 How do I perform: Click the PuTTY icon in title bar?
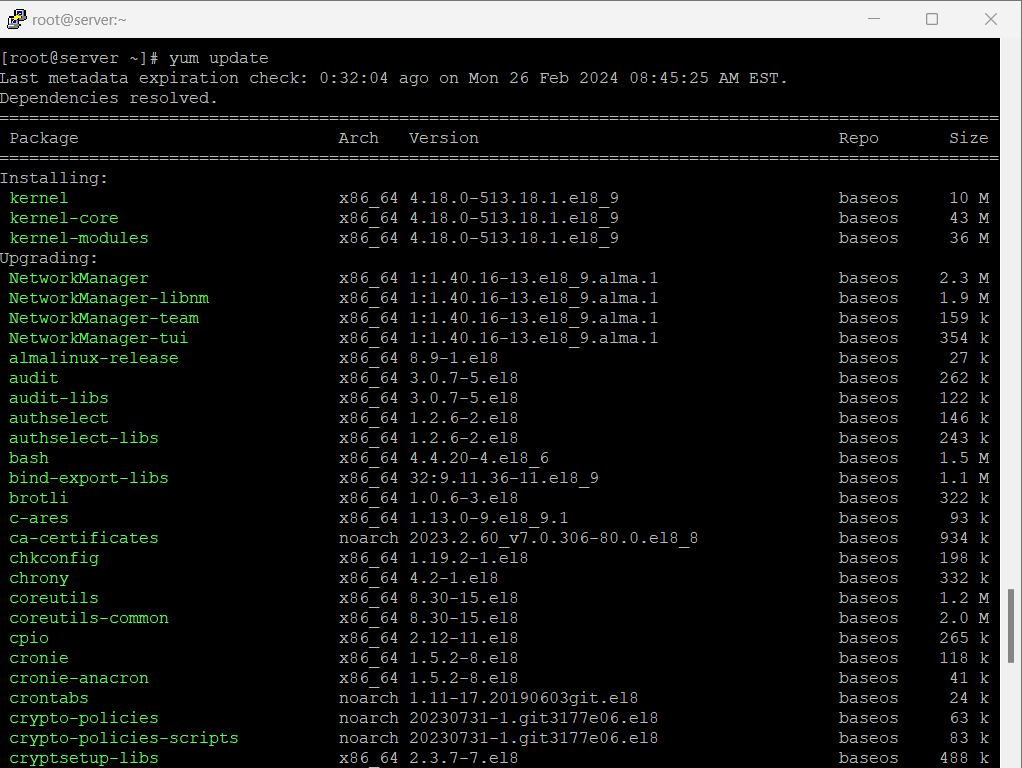[17, 19]
